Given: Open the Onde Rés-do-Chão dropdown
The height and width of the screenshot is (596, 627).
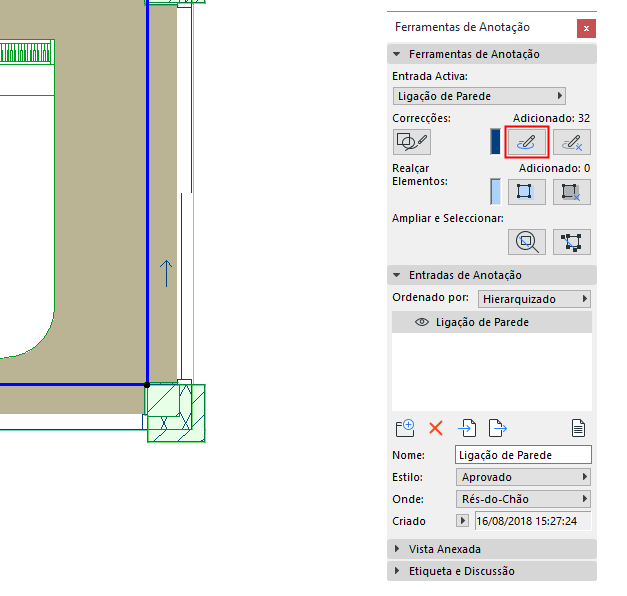Looking at the screenshot, I should click(x=523, y=499).
